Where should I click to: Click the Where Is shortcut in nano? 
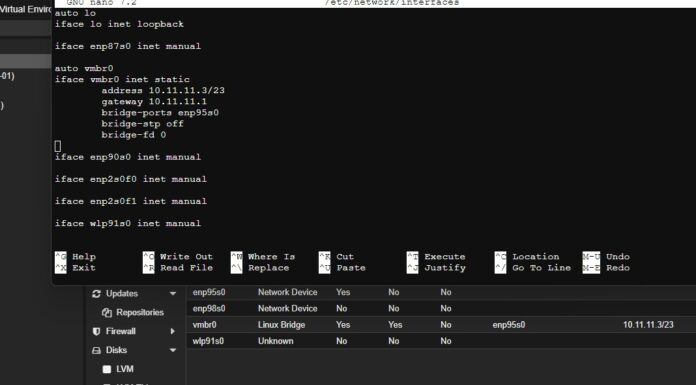point(263,257)
